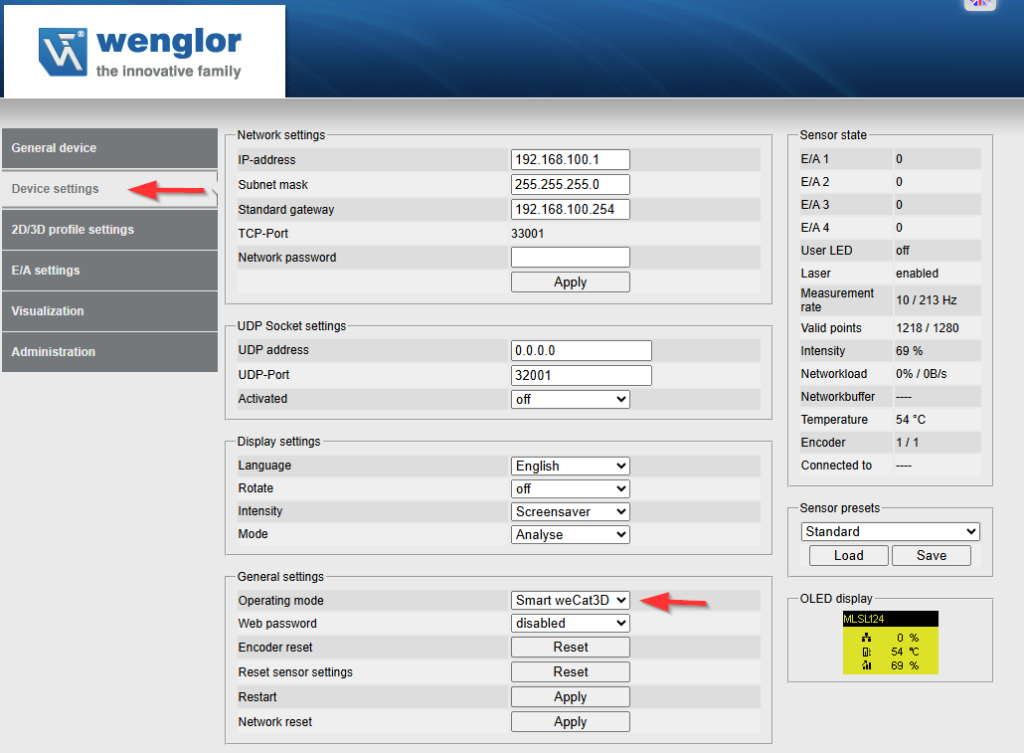Focus the UDP-Port text field
The height and width of the screenshot is (753, 1024).
pyautogui.click(x=581, y=375)
